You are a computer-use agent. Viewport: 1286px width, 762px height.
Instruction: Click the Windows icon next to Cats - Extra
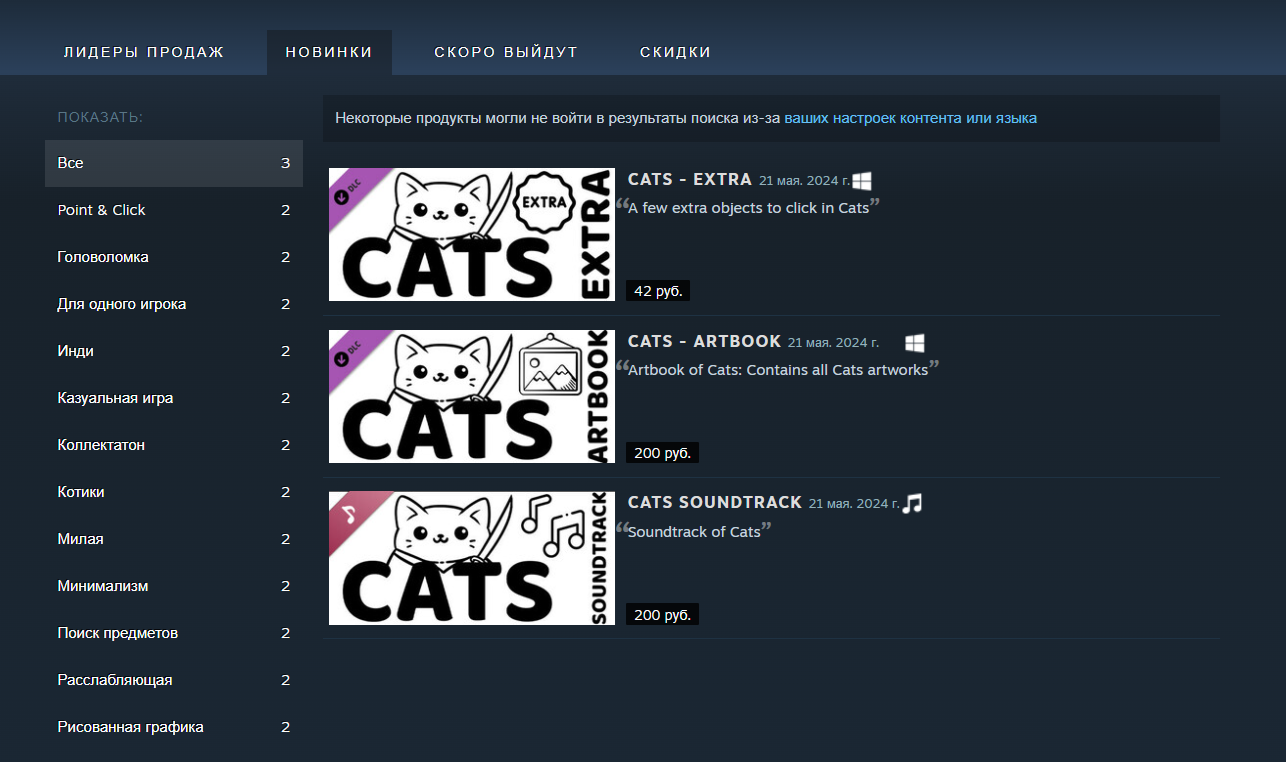click(x=862, y=181)
